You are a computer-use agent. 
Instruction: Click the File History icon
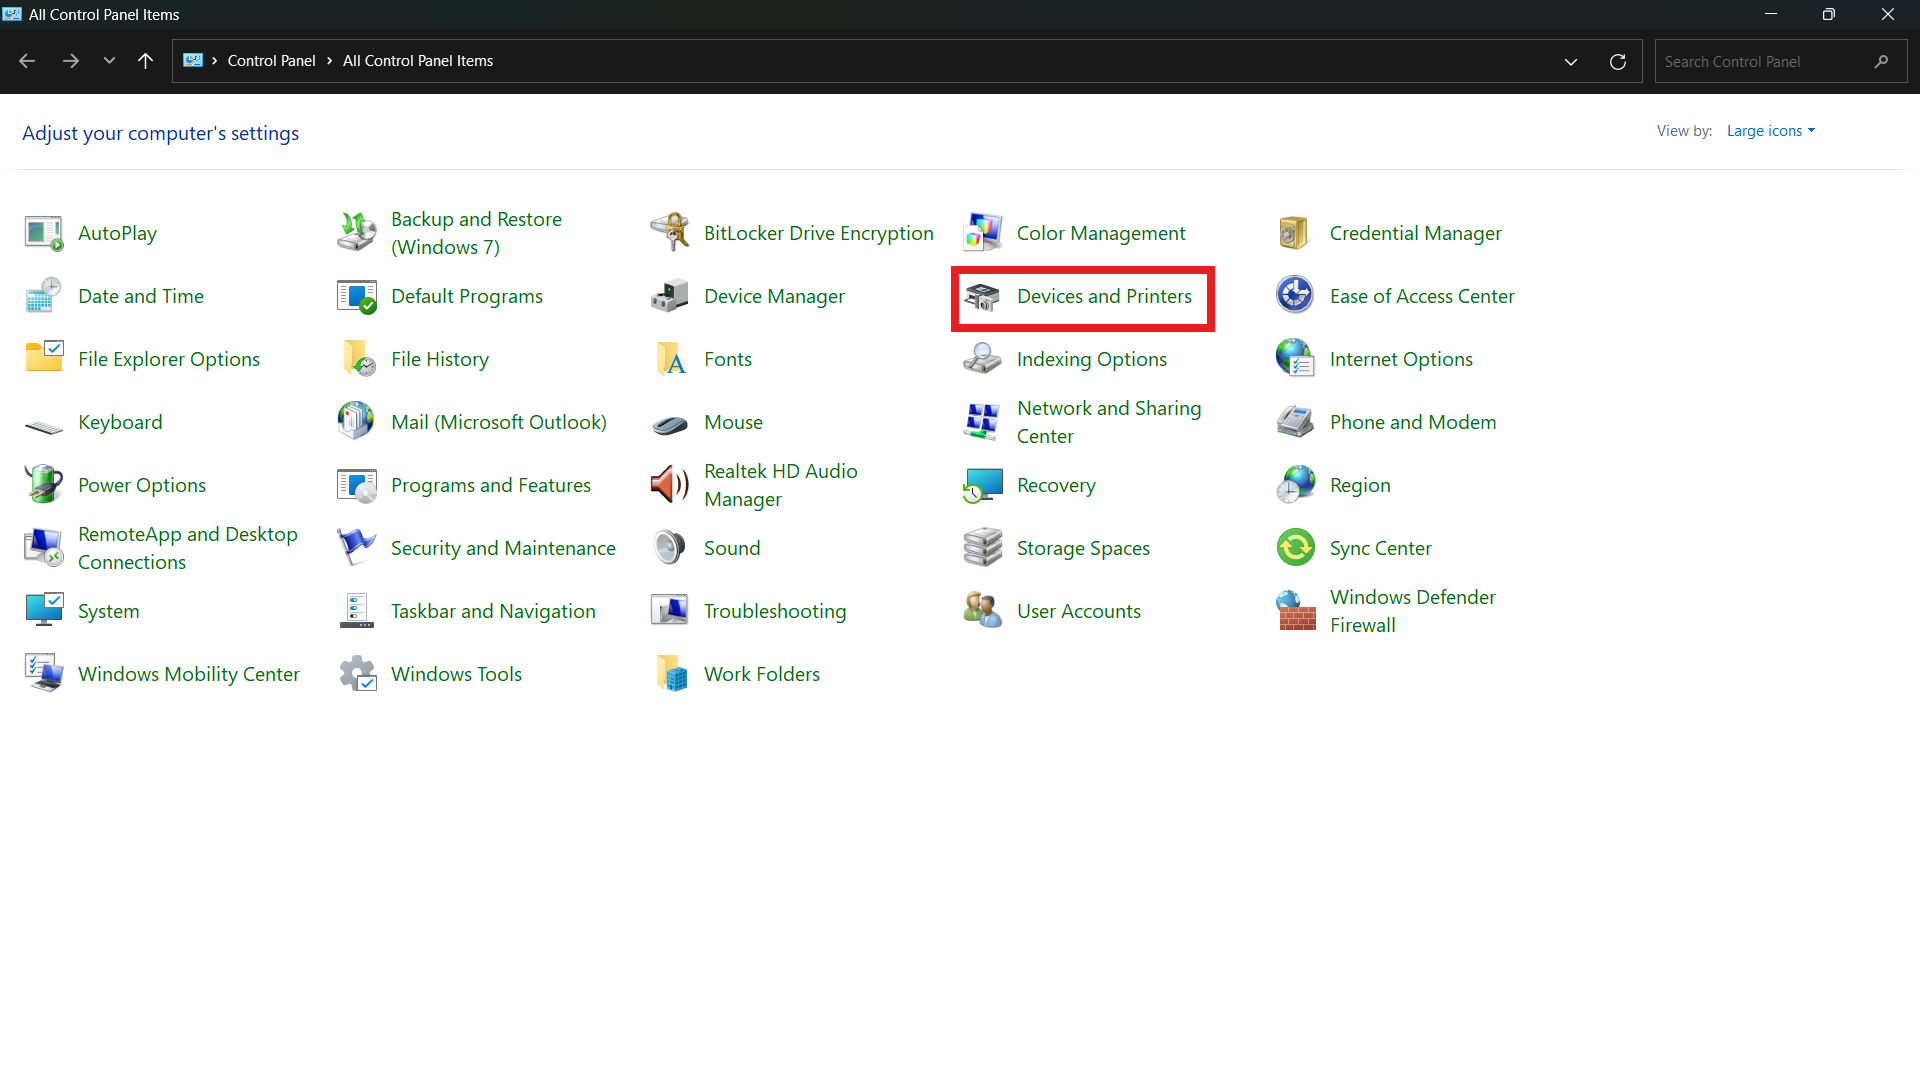[x=357, y=359]
